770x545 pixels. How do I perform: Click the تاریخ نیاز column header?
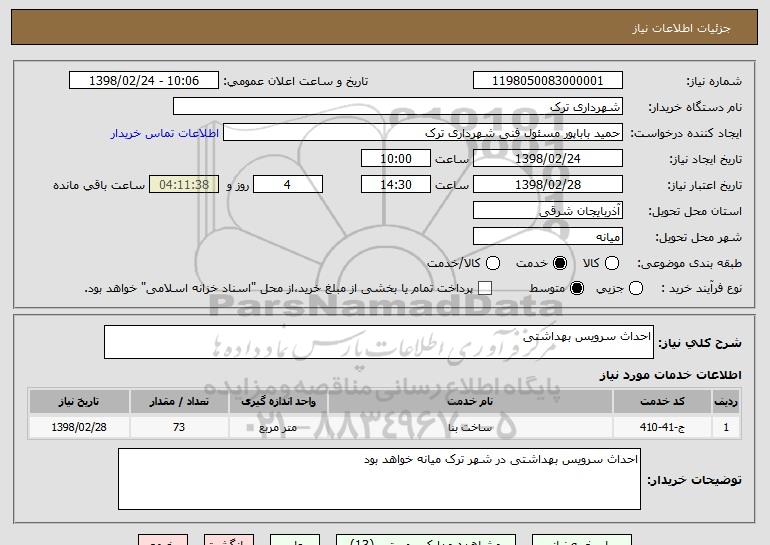point(79,402)
